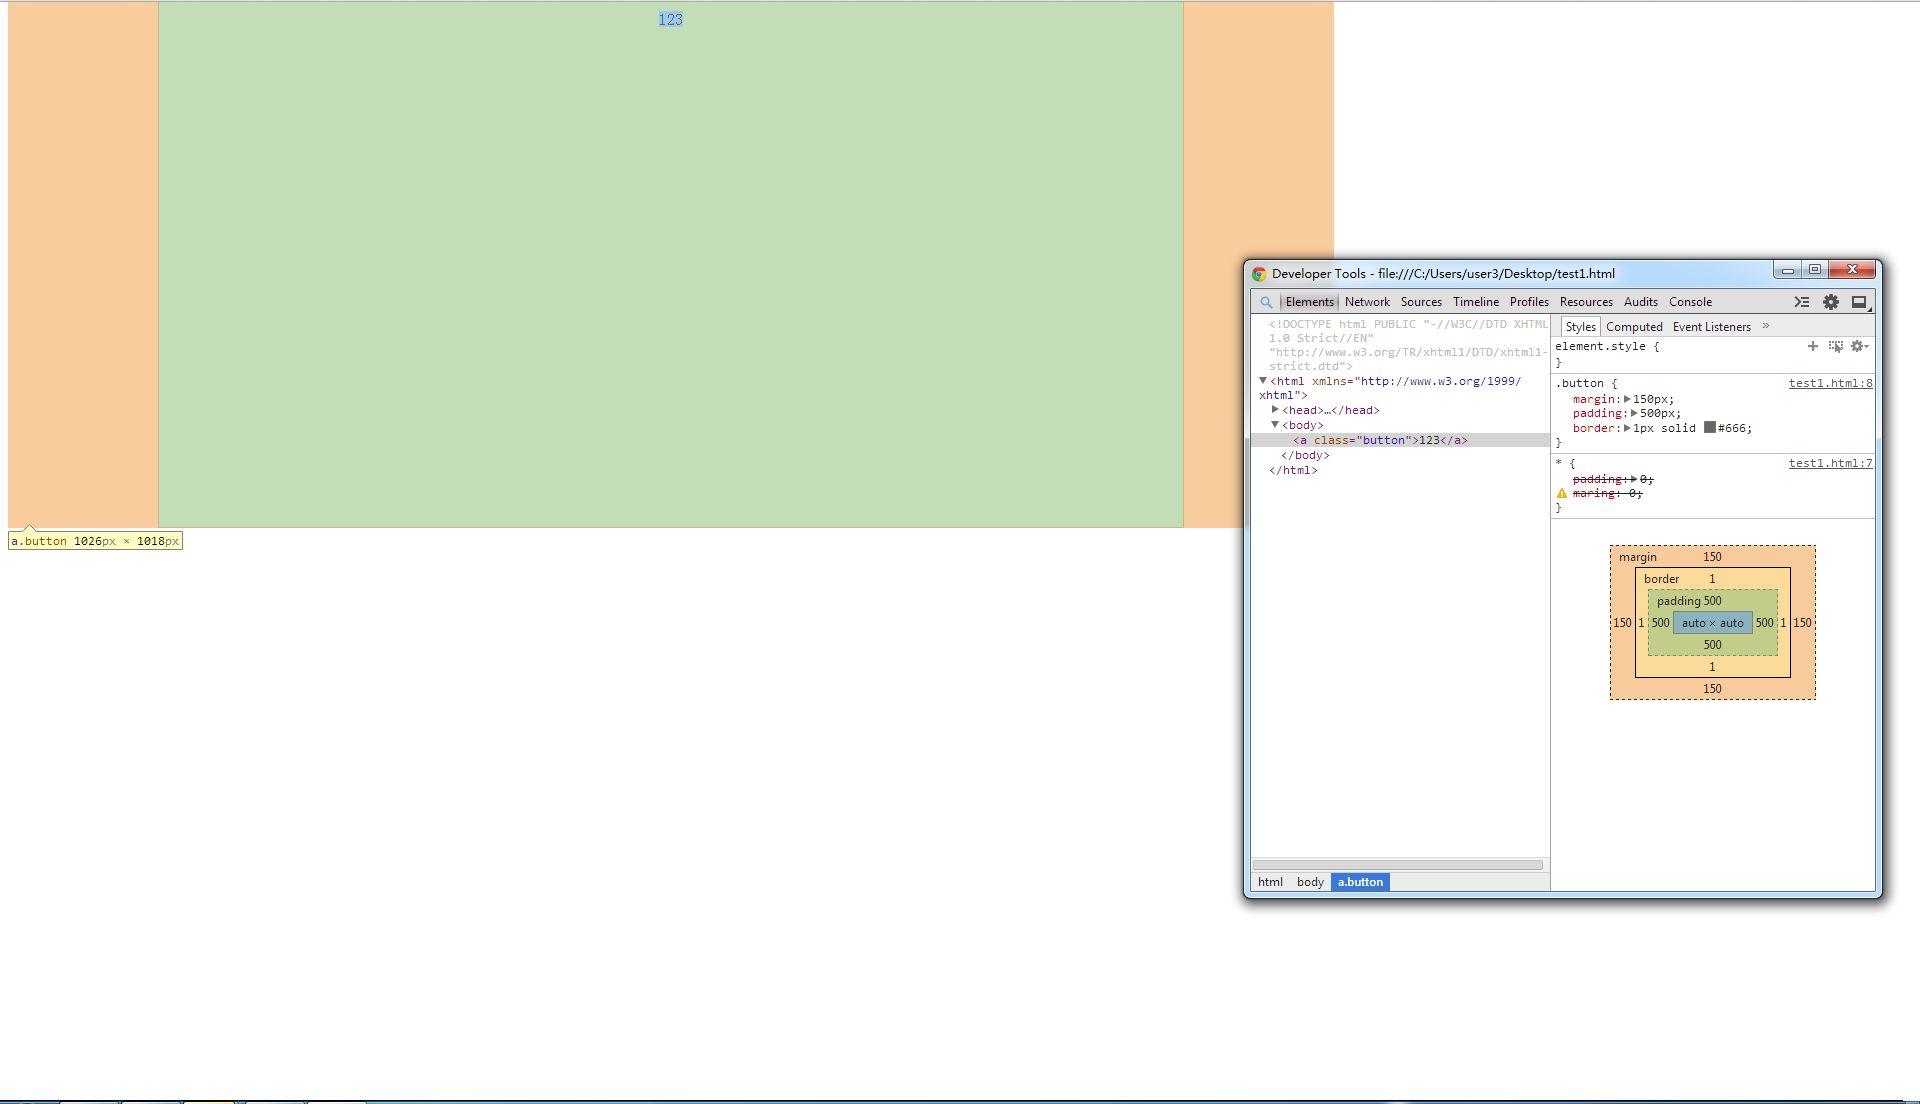Image resolution: width=1920 pixels, height=1104 pixels.
Task: Show the console drawer icon
Action: coord(1801,302)
